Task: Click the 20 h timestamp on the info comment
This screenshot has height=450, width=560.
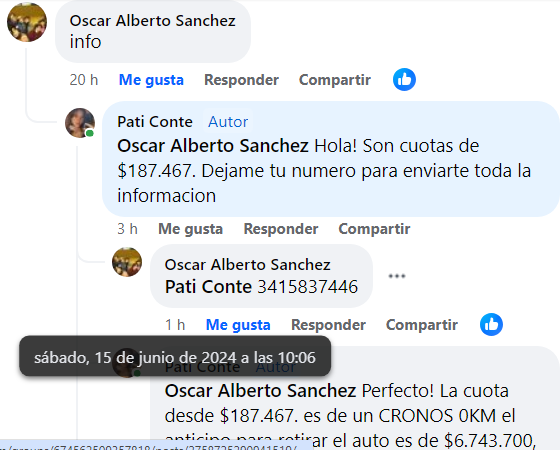Action: (x=84, y=80)
